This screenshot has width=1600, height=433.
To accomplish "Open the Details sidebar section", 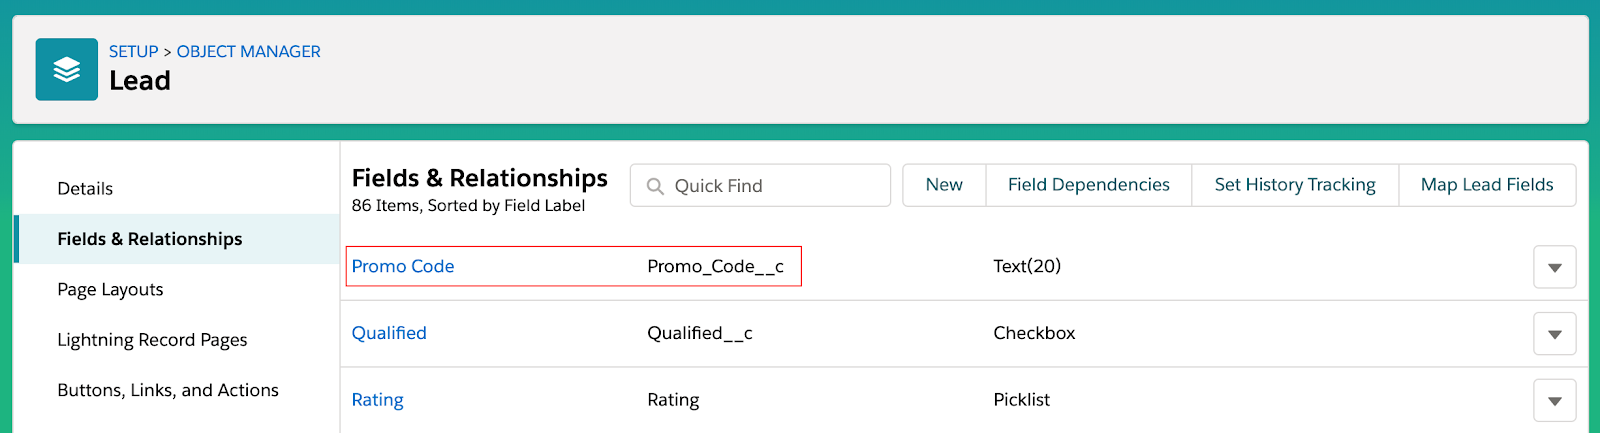I will coord(85,189).
